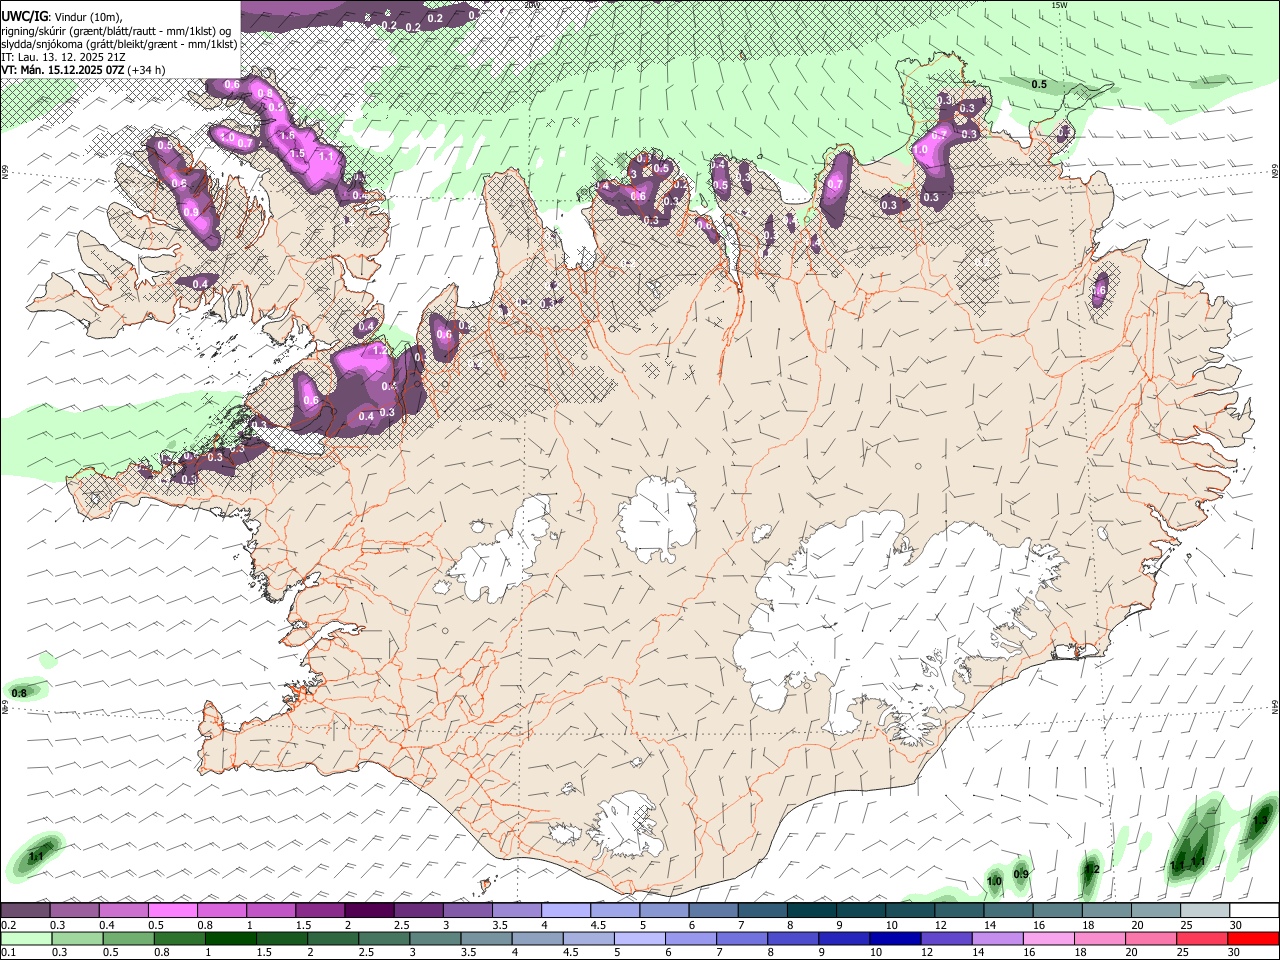Click the "(+34 h)" forecast offset text
The width and height of the screenshot is (1280, 960).
click(x=147, y=70)
